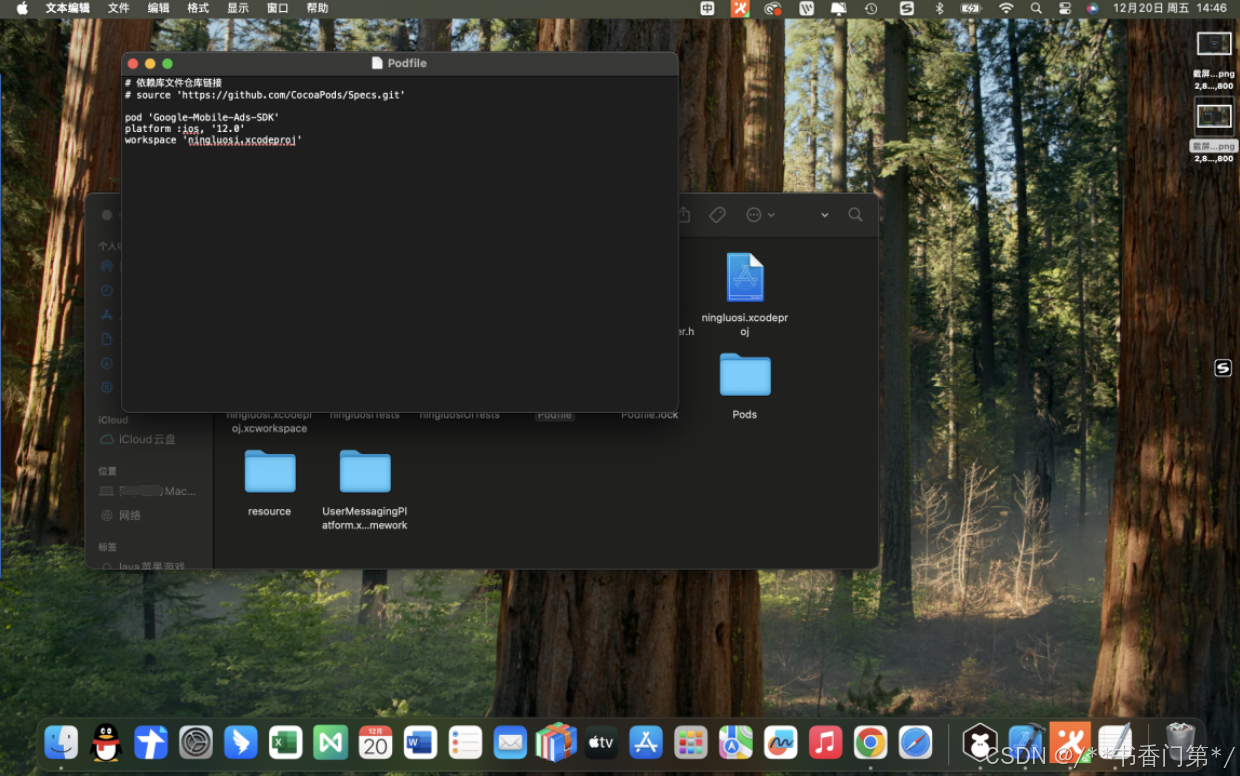The image size is (1240, 776).
Task: Click the Siri menu bar icon
Action: 1093,8
